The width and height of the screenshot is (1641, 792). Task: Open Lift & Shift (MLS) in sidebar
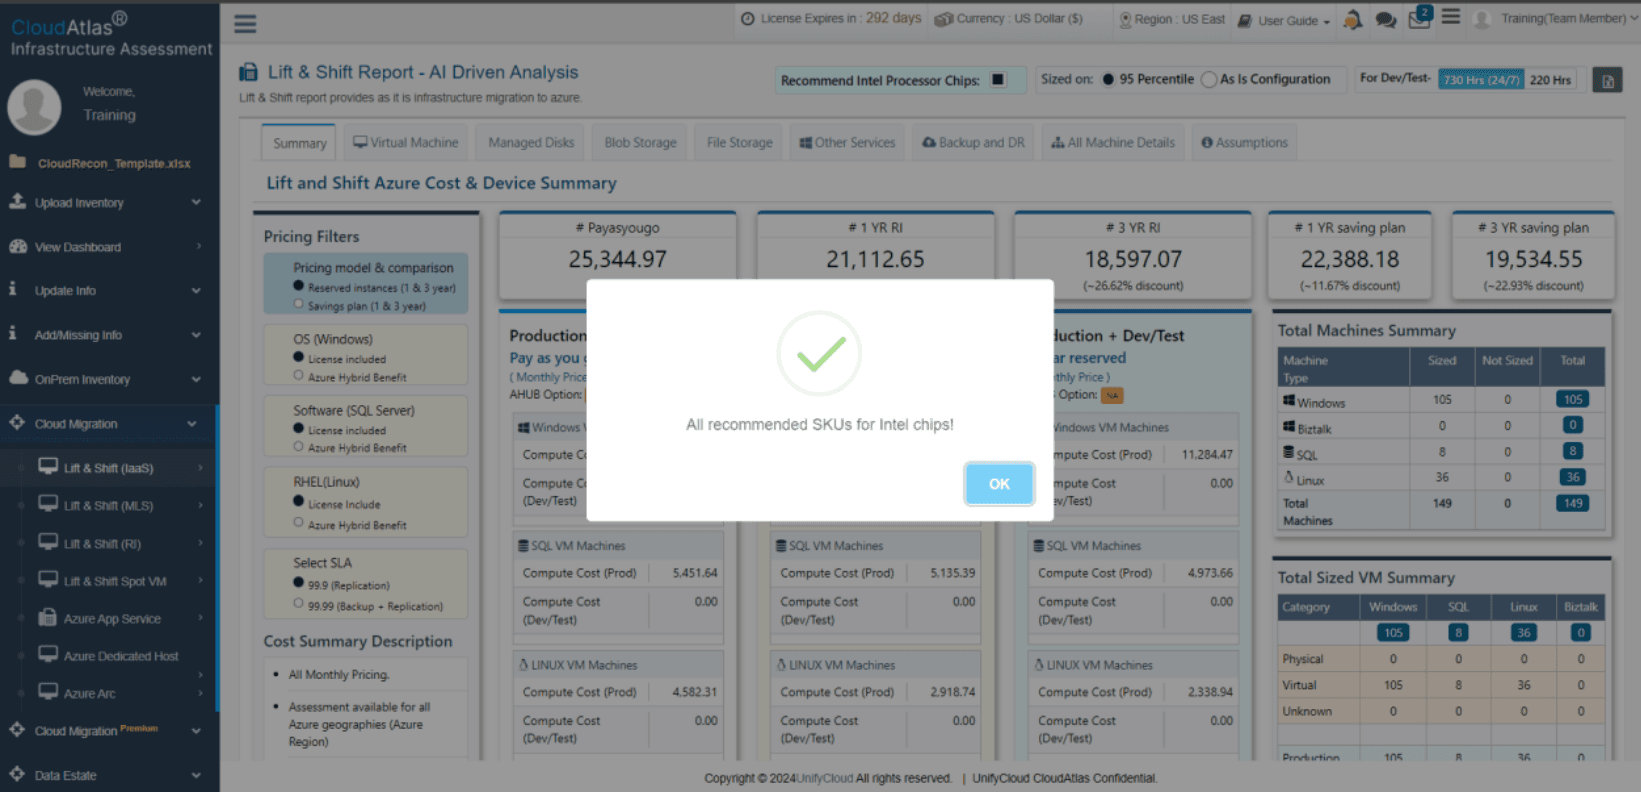coord(109,506)
